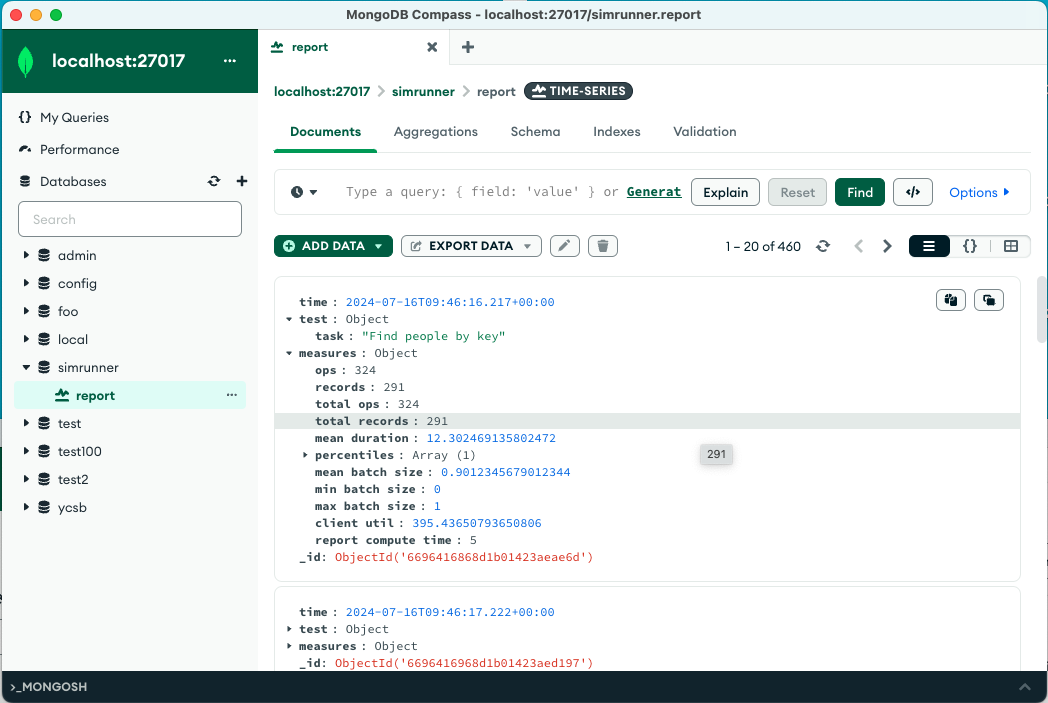
Task: Switch to the Indexes tab
Action: 616,132
